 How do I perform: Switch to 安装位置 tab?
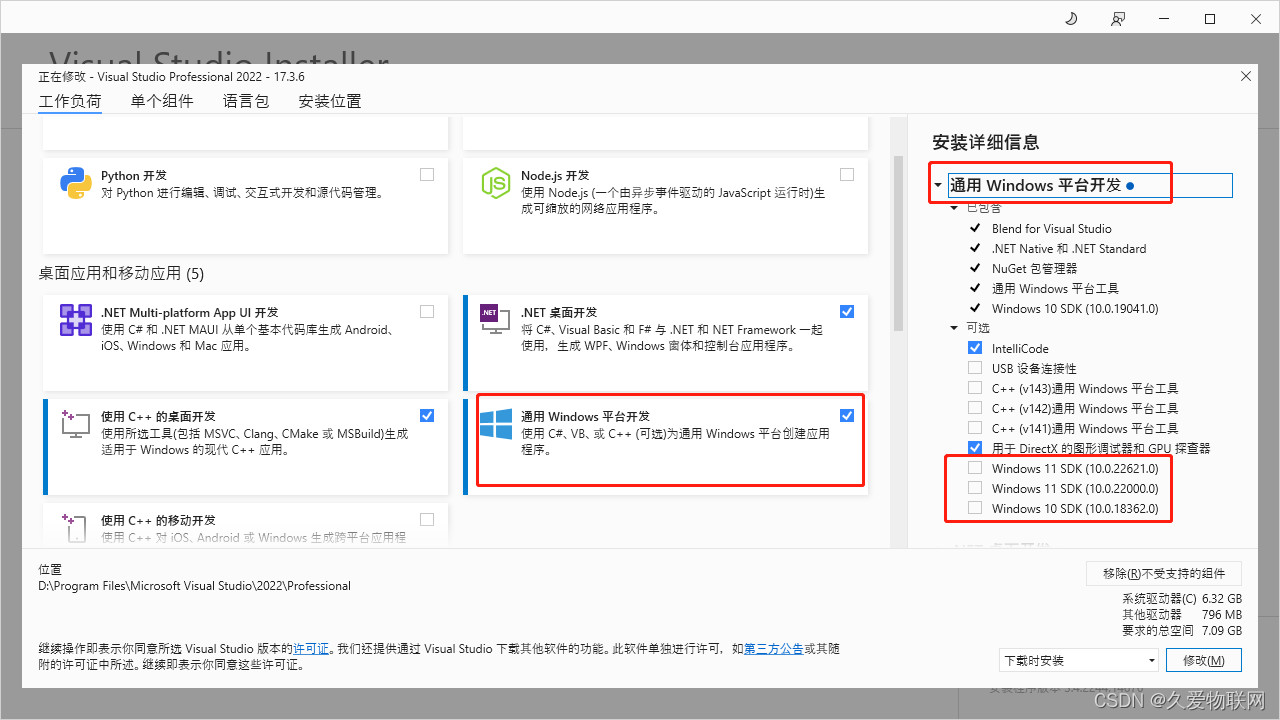click(330, 101)
